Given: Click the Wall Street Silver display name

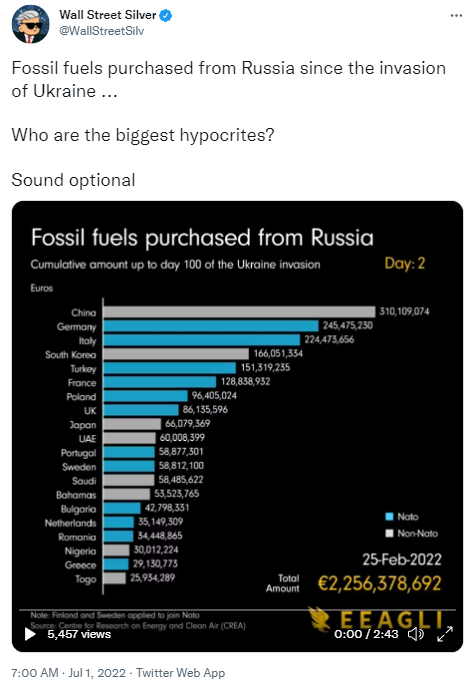Looking at the screenshot, I should tap(108, 15).
